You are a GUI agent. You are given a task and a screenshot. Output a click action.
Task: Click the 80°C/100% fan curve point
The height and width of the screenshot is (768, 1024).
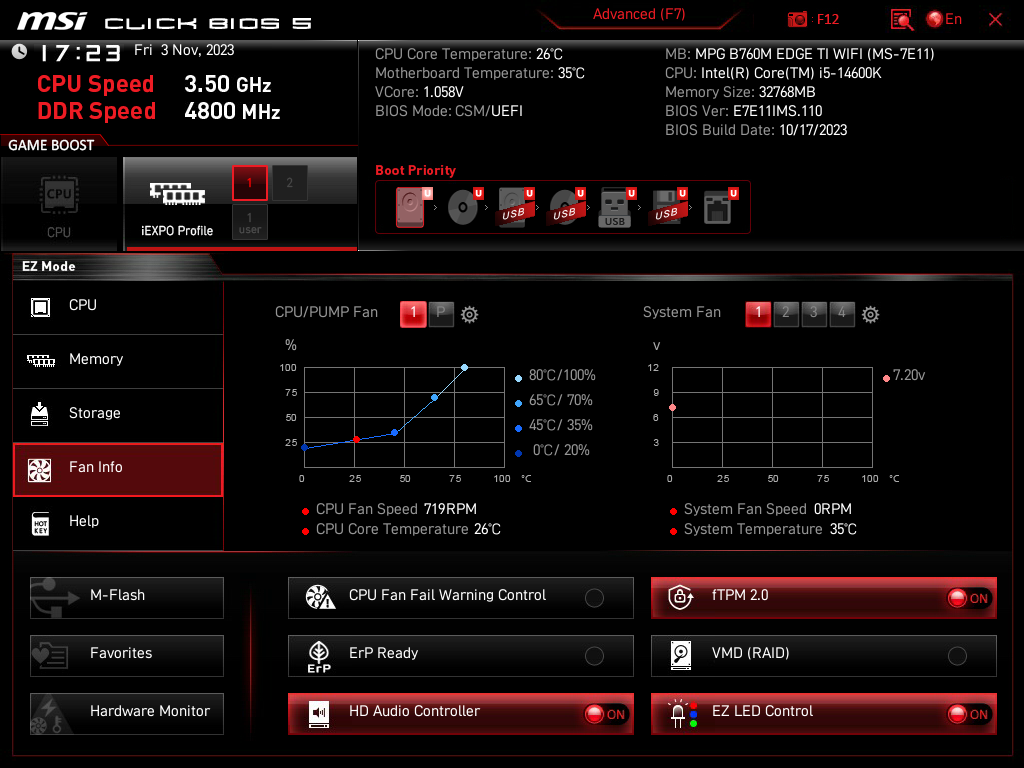coord(464,368)
